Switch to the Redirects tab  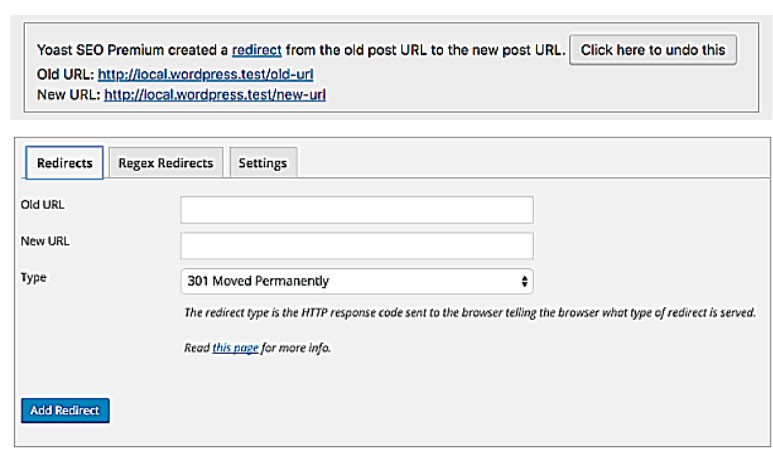[x=63, y=164]
